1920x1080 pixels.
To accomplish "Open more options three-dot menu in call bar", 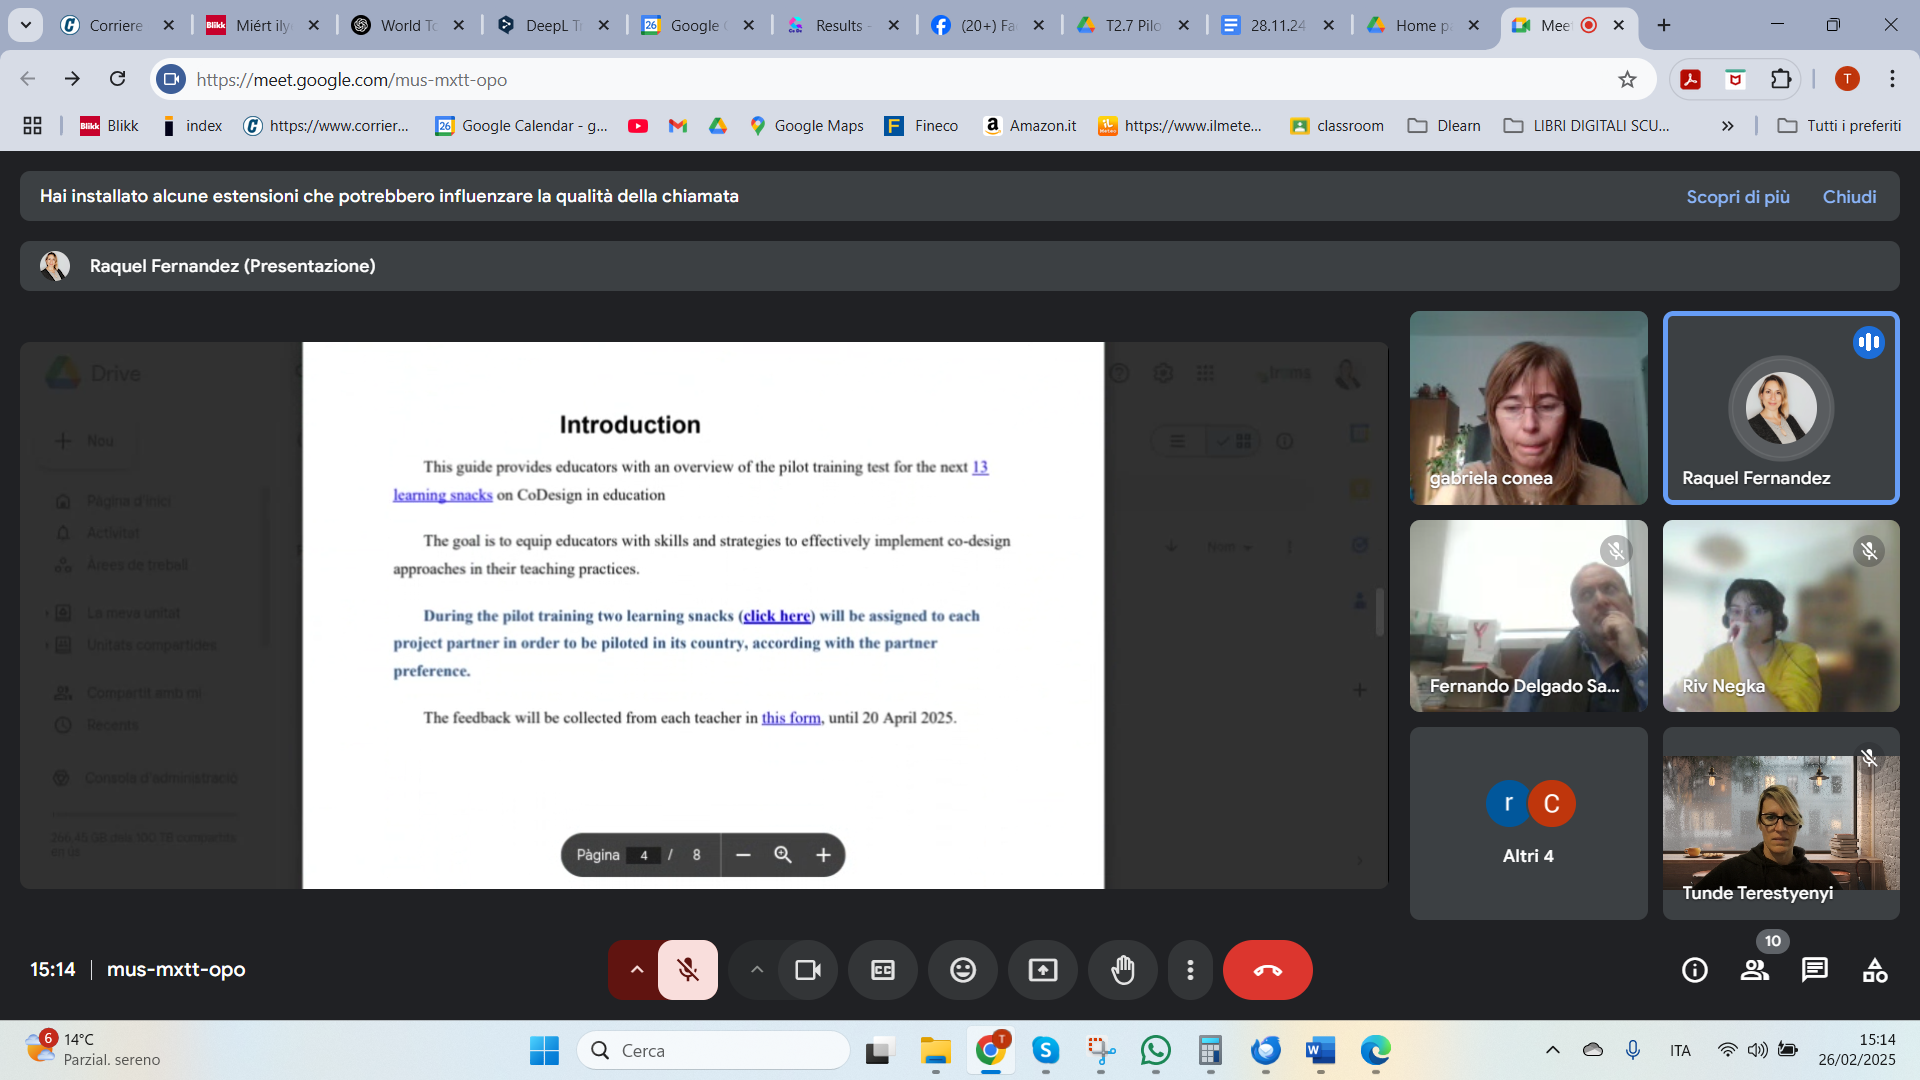I will click(x=1190, y=970).
